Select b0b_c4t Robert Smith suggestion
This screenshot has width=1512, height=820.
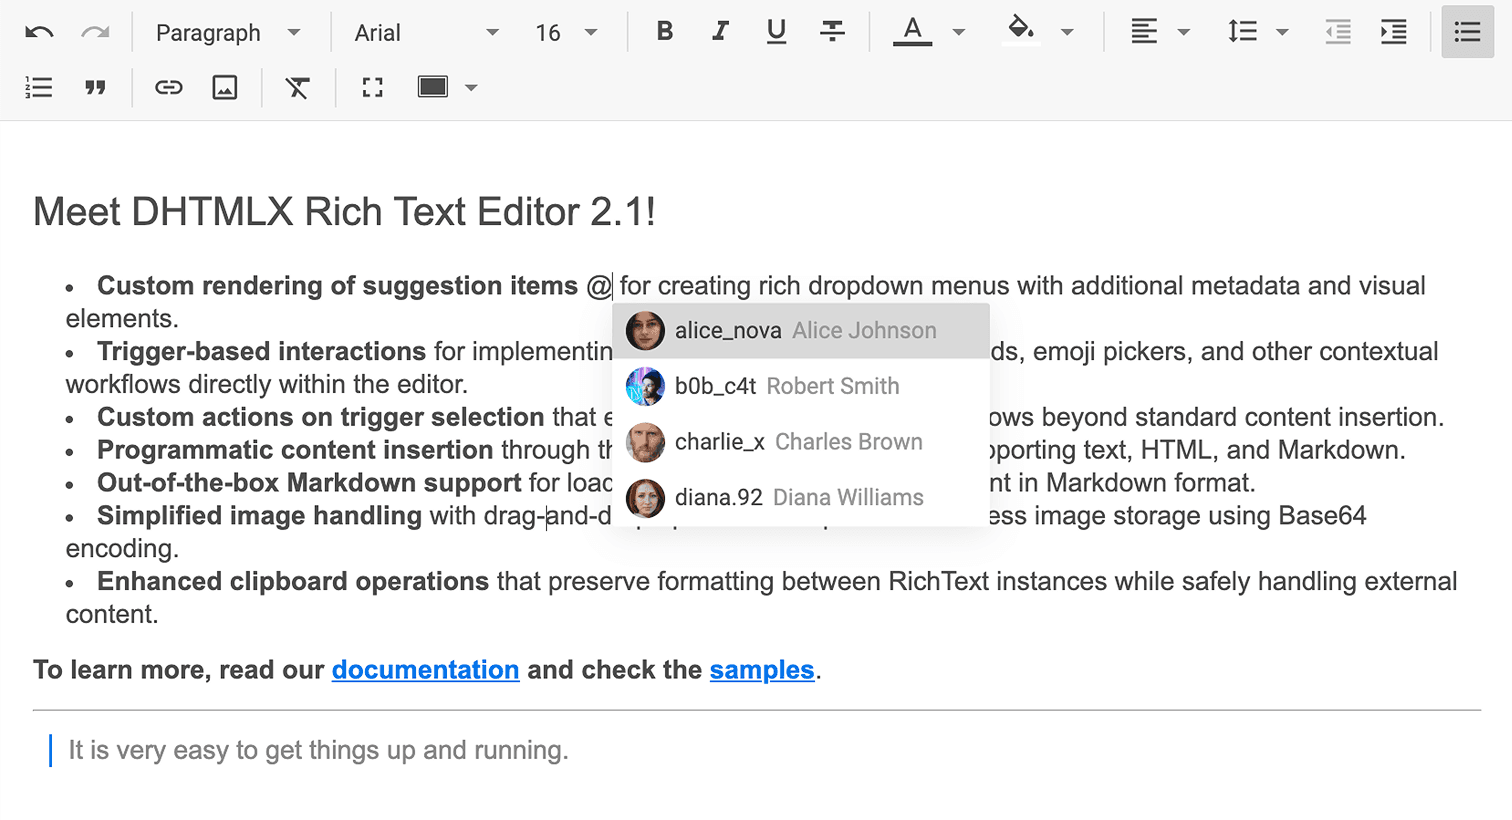click(x=801, y=386)
